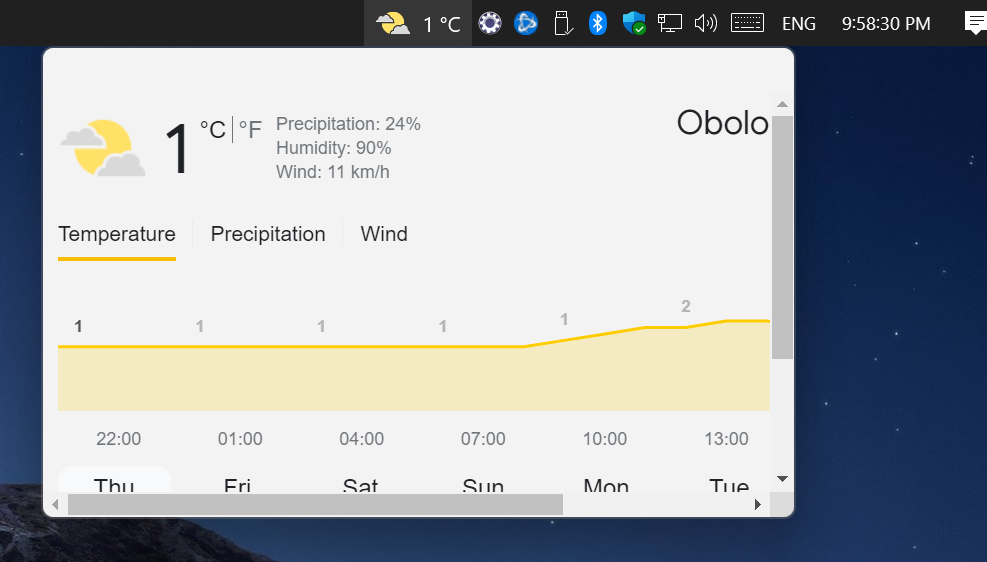Click the horizontal scrollbar right arrow
Screen dimensions: 987x562
click(x=758, y=504)
